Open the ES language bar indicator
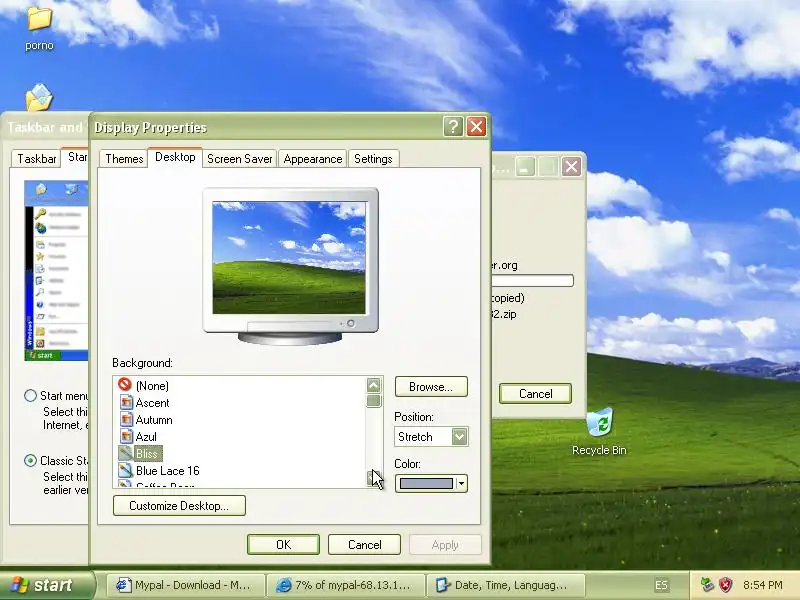 pos(661,585)
